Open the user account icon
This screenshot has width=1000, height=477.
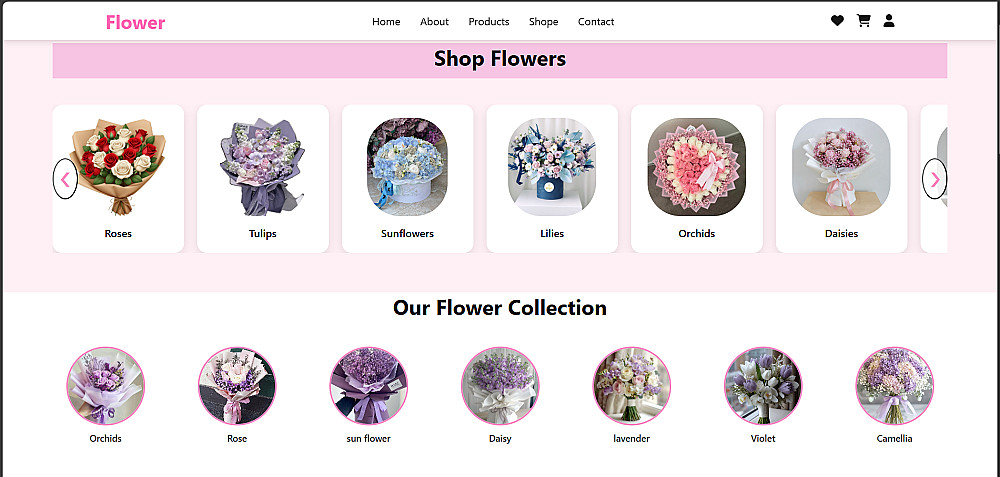[889, 21]
